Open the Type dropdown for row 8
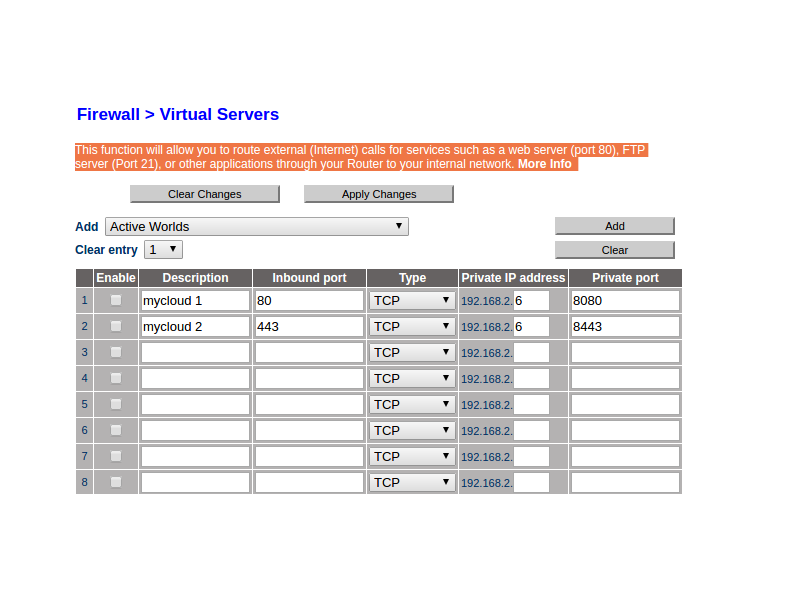 (412, 483)
